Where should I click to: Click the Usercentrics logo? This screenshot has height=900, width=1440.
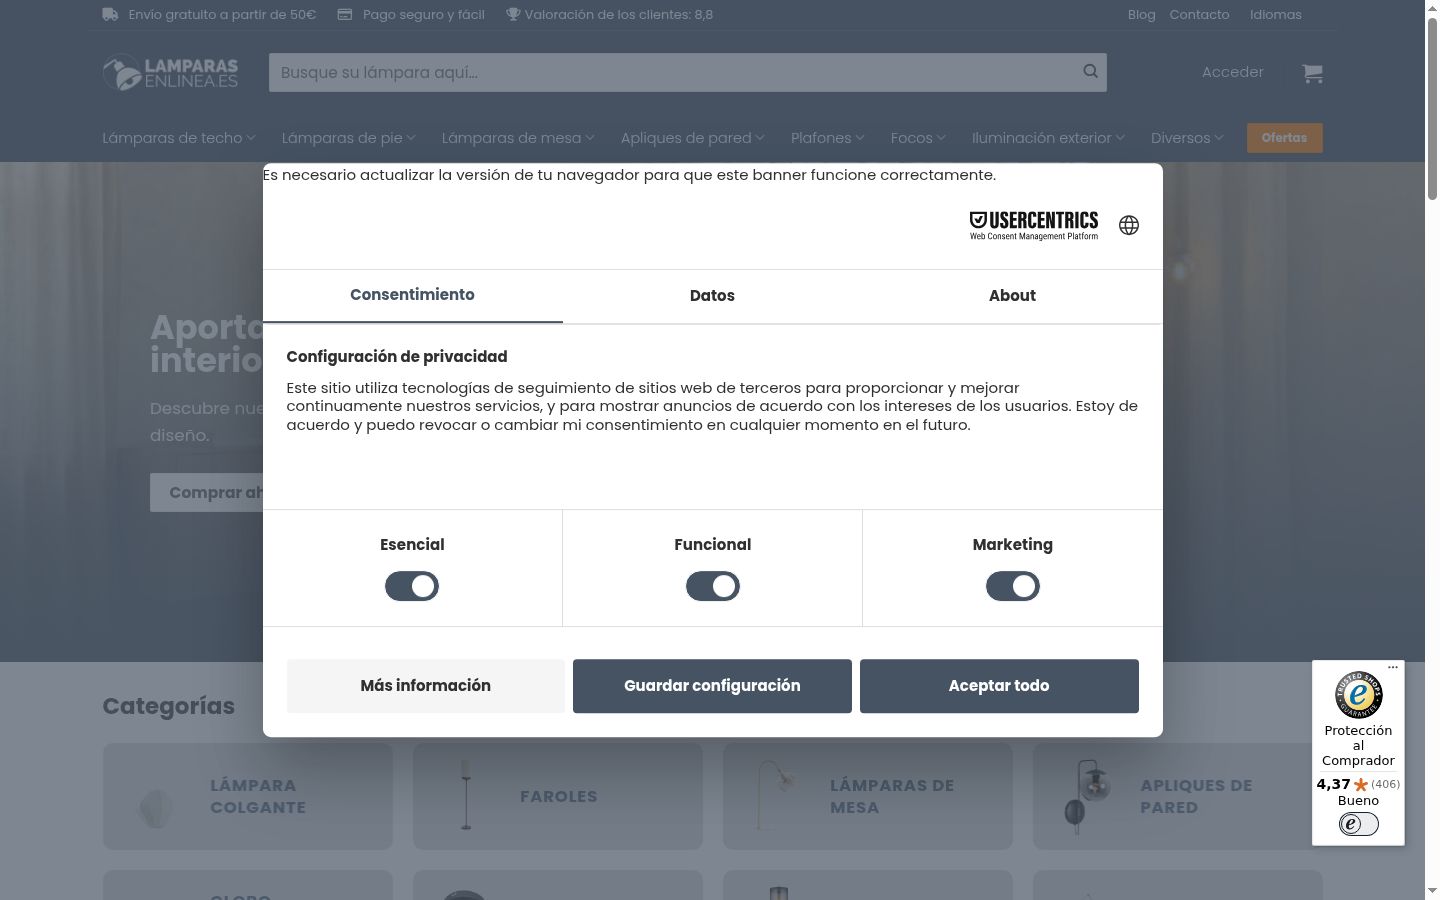[x=1034, y=225]
